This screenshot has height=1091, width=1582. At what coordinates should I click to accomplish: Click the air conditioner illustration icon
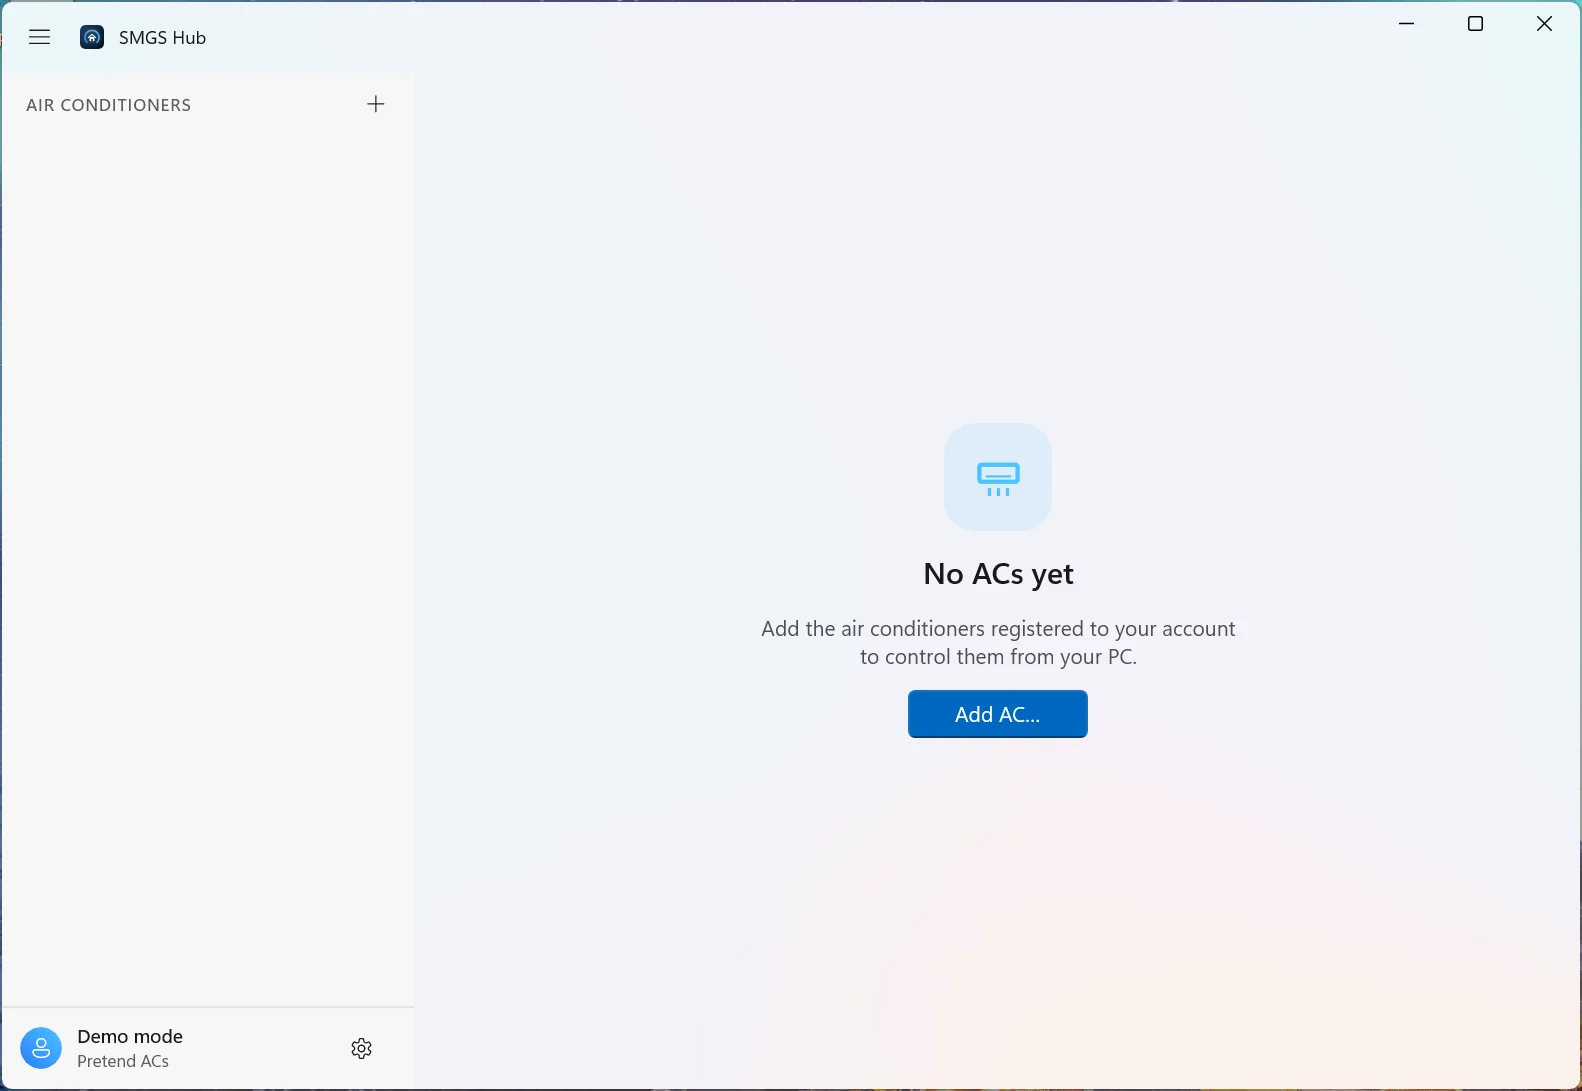click(998, 477)
